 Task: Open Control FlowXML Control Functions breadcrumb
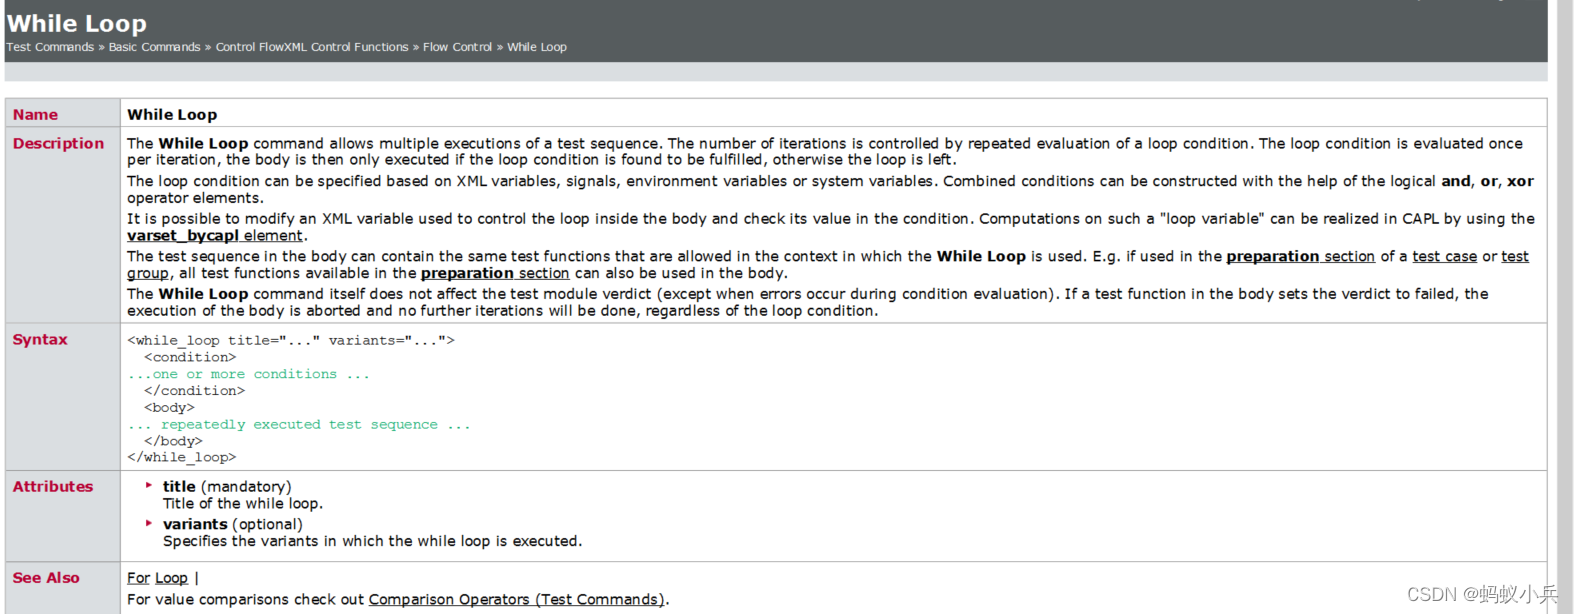(312, 47)
